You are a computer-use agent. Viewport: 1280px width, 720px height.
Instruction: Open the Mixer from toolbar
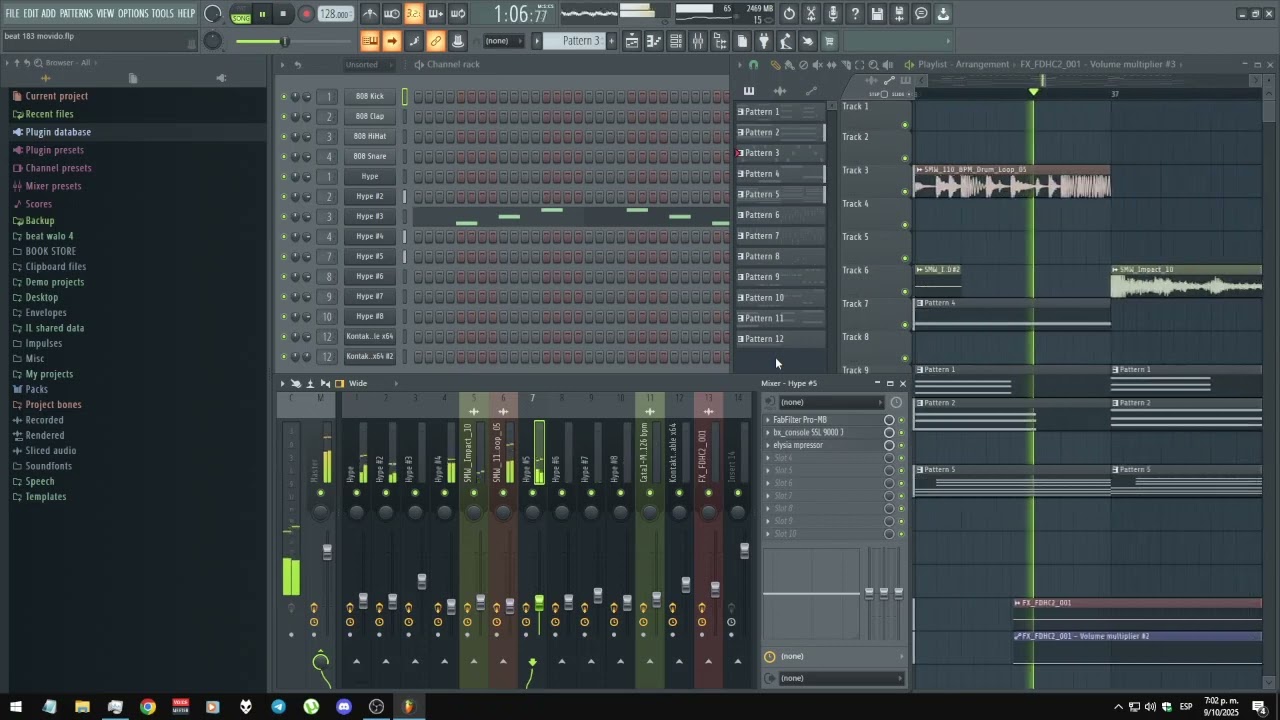(x=698, y=41)
